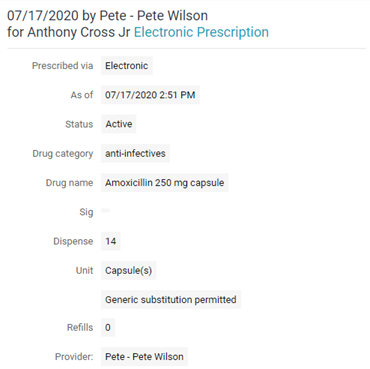The width and height of the screenshot is (370, 369).
Task: Click the Active status field
Action: coord(119,124)
